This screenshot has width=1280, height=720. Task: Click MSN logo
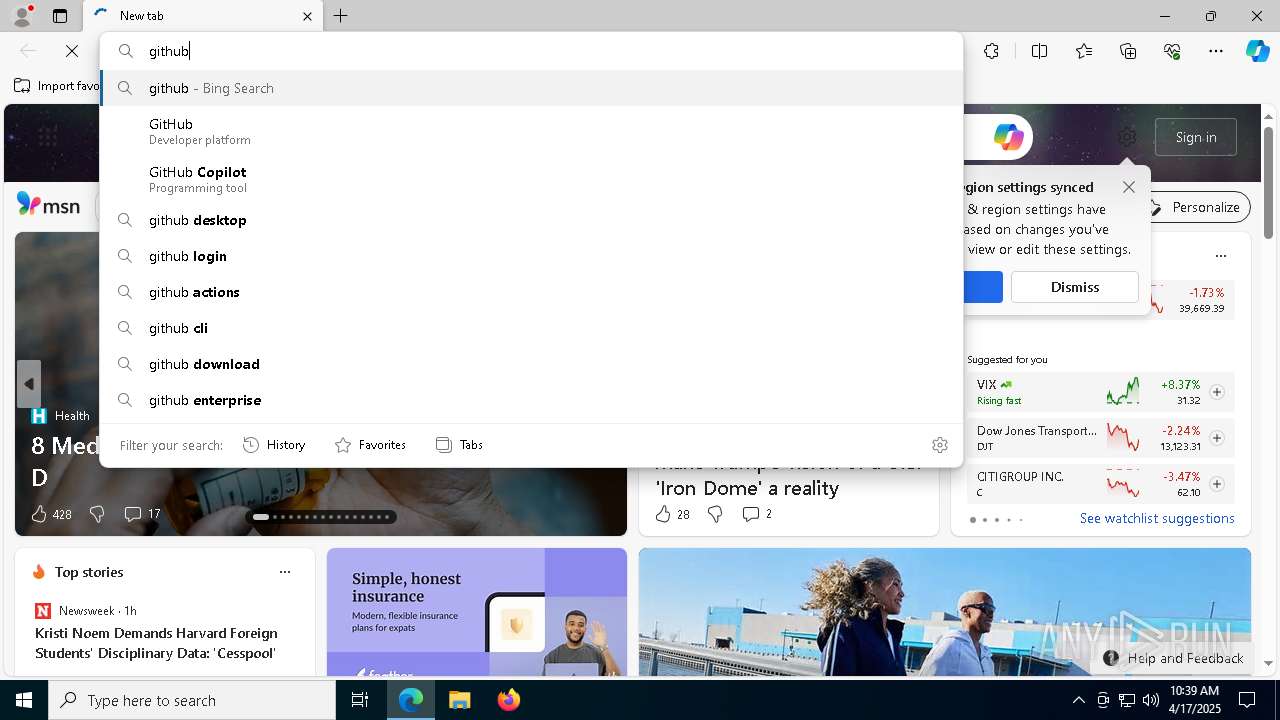pyautogui.click(x=48, y=205)
